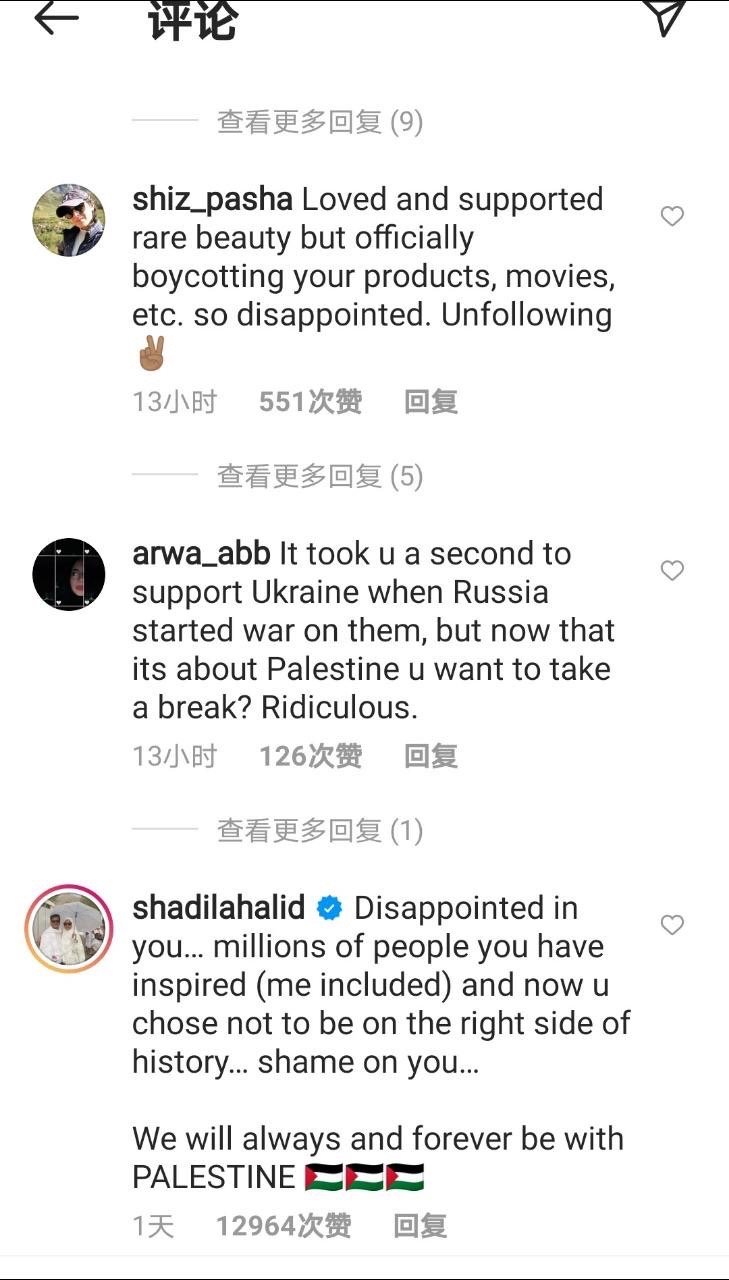Screen dimensions: 729x1280
Task: Open arwa_abb's profile picture
Action: pyautogui.click(x=69, y=574)
